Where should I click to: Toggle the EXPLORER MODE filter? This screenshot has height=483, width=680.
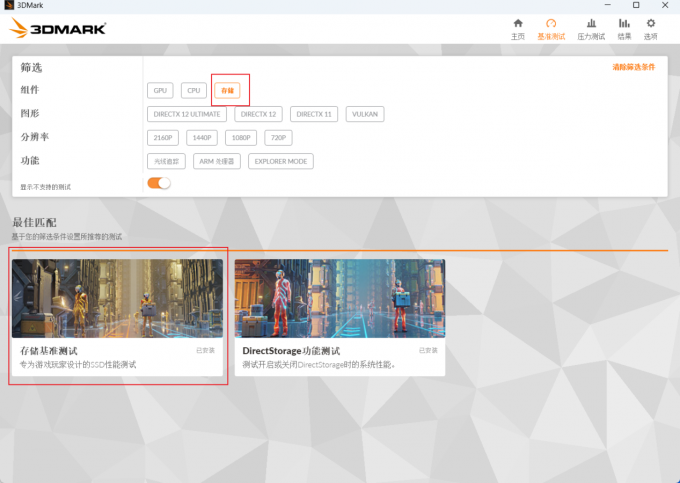point(281,161)
